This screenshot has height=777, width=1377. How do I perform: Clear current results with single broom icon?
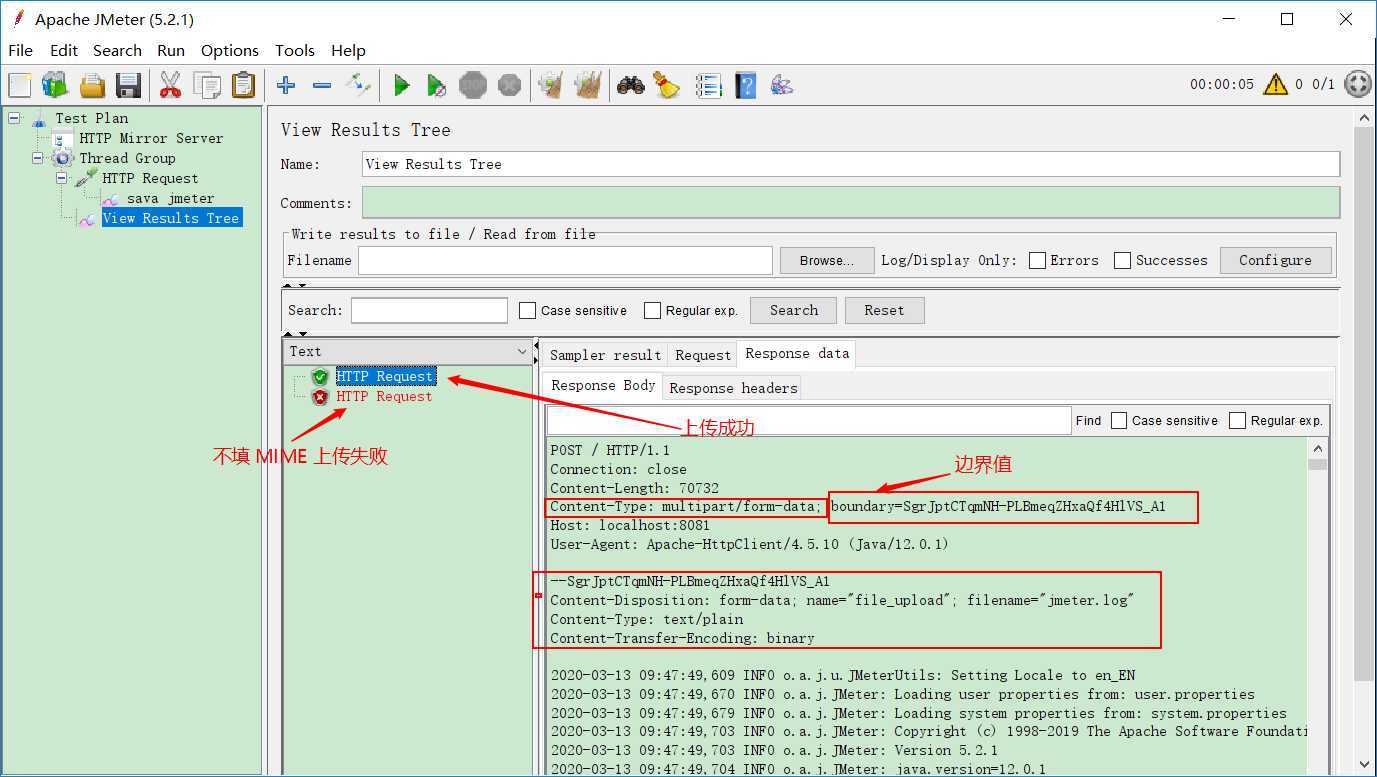pos(551,85)
